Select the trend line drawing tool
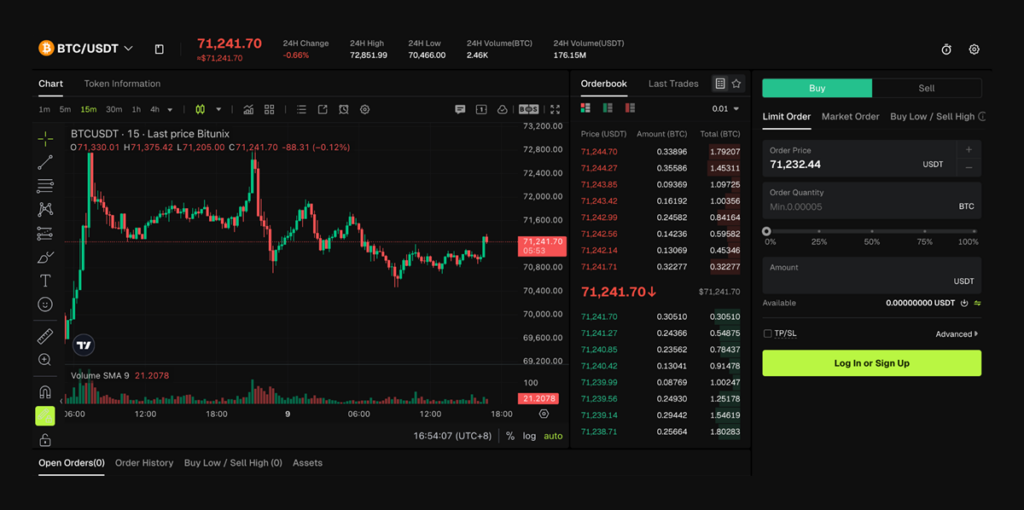 (45, 162)
